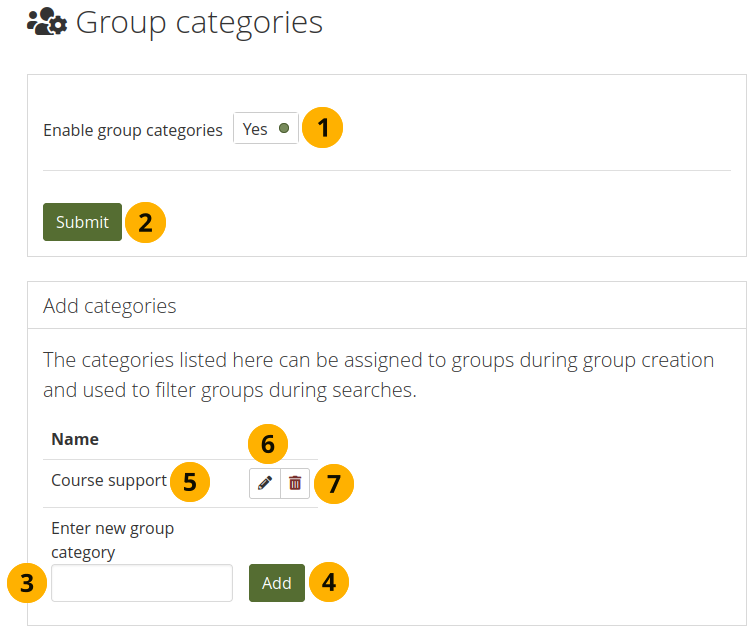
Task: Toggle the Enable group categories switch
Action: tap(266, 129)
